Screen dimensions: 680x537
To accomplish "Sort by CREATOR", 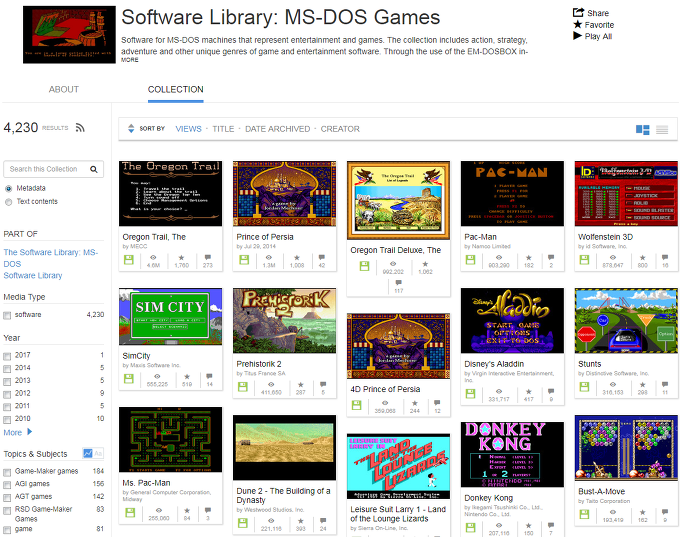I will pos(340,129).
